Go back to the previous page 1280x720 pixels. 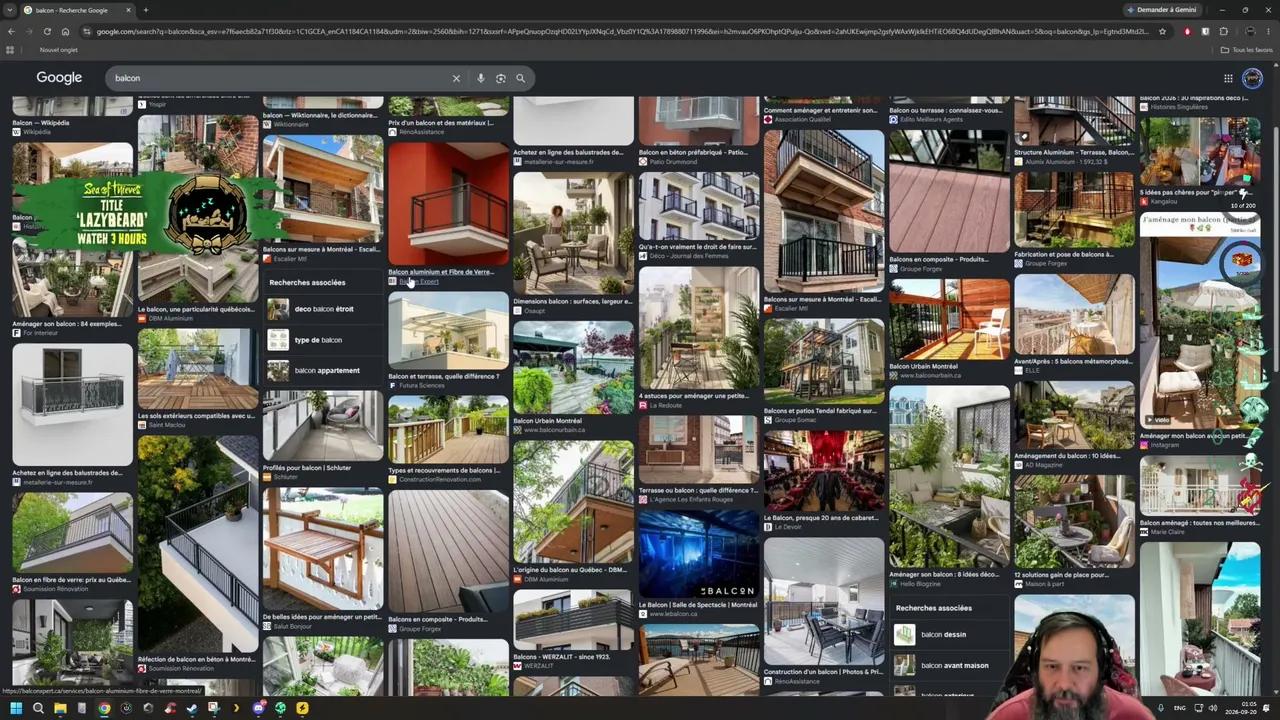pos(11,31)
